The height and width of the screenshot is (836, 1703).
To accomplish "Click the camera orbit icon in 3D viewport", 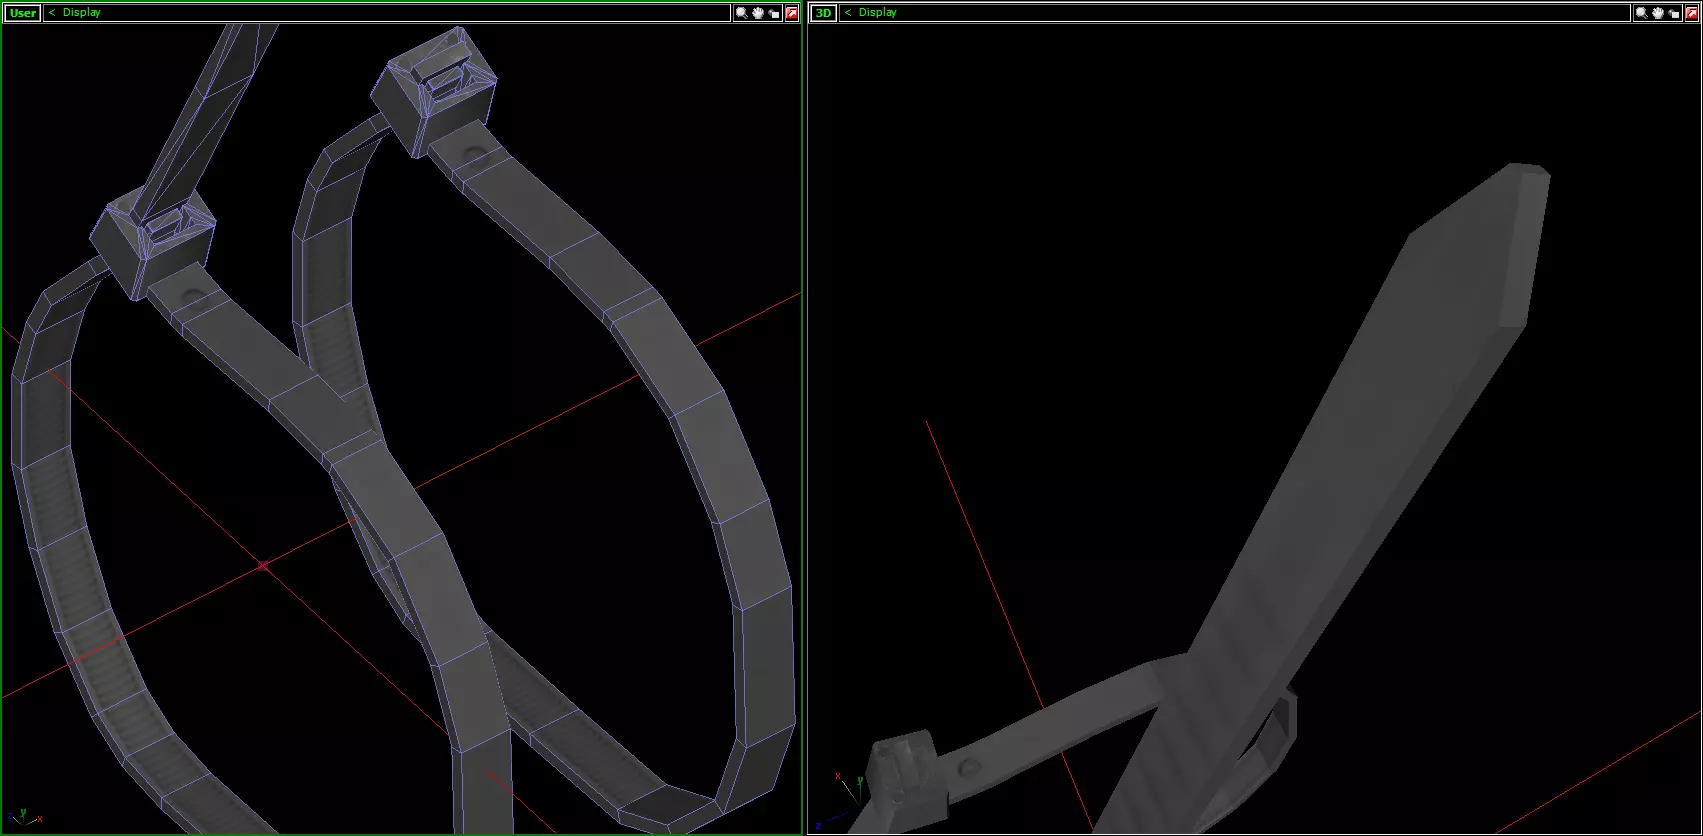I will pos(1674,13).
